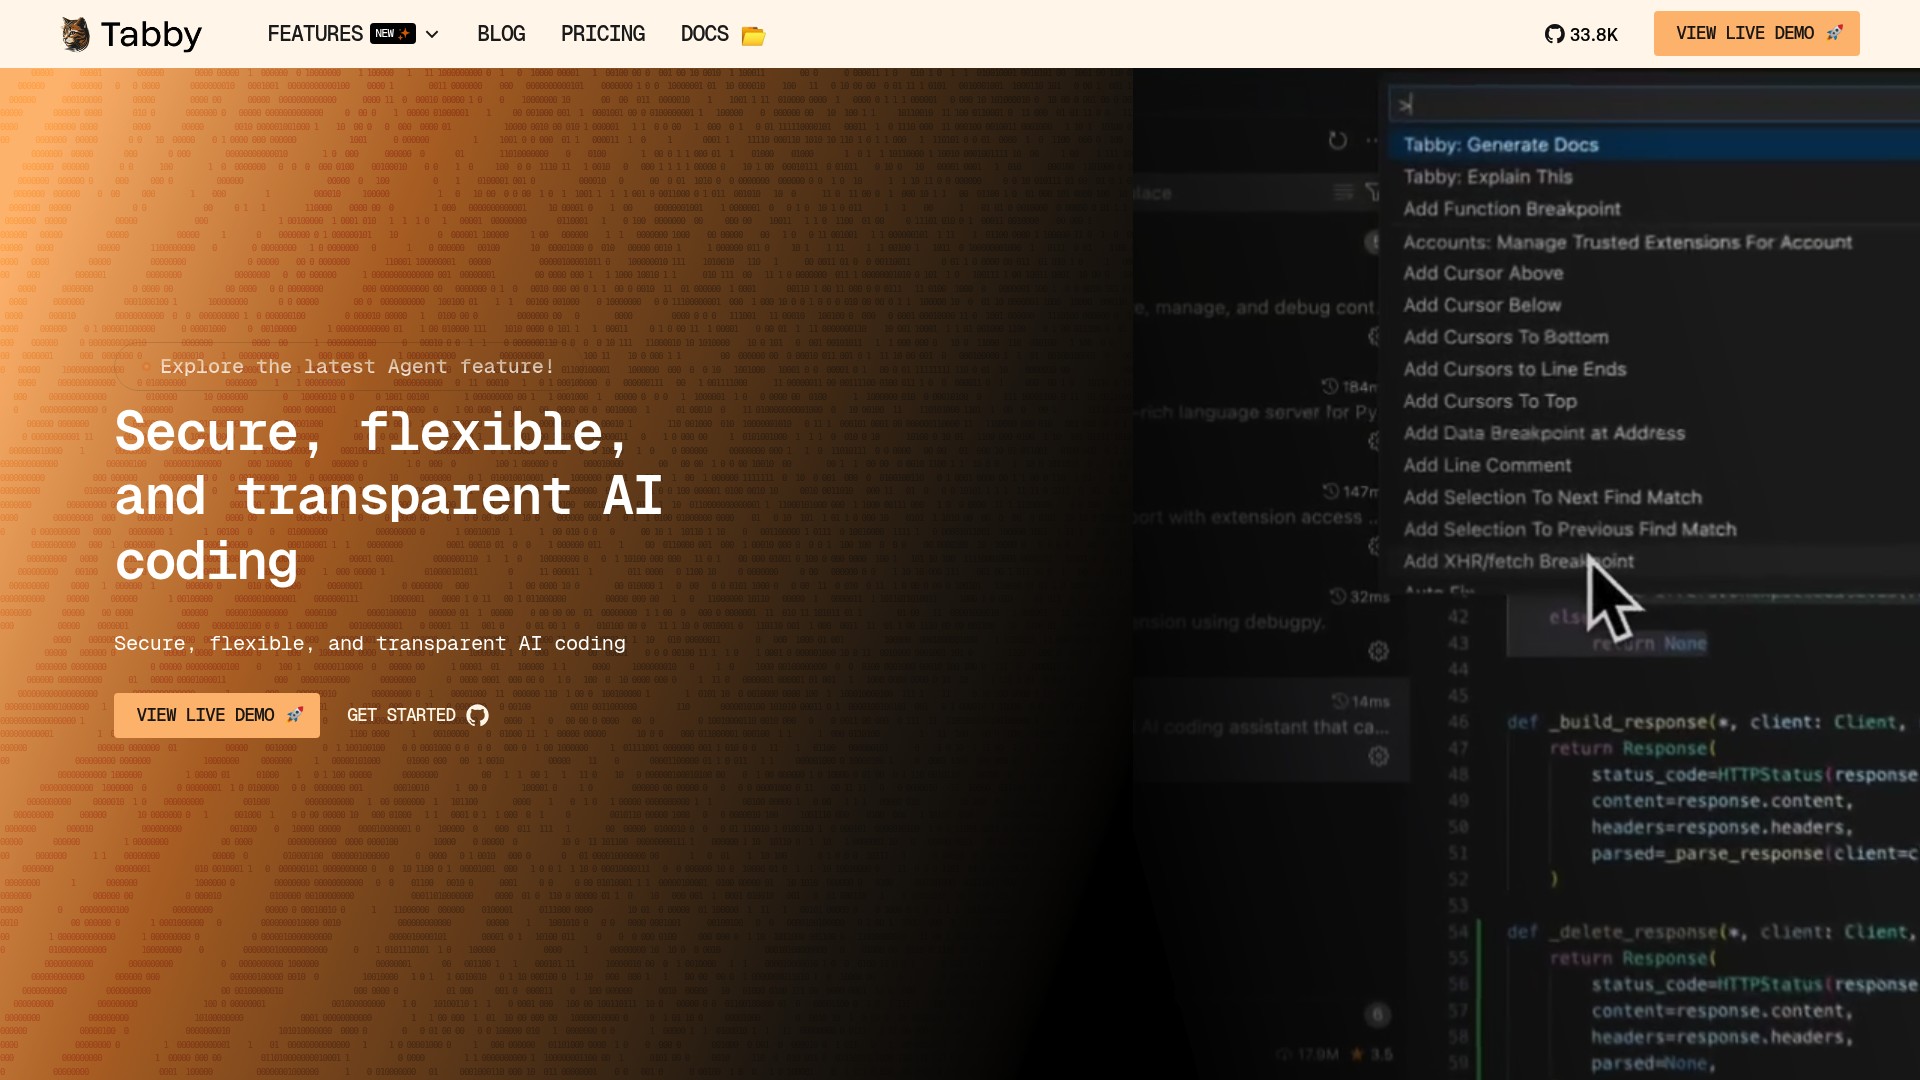Image resolution: width=1920 pixels, height=1080 pixels.
Task: Click the GitHub icon in the header
Action: pos(1554,34)
